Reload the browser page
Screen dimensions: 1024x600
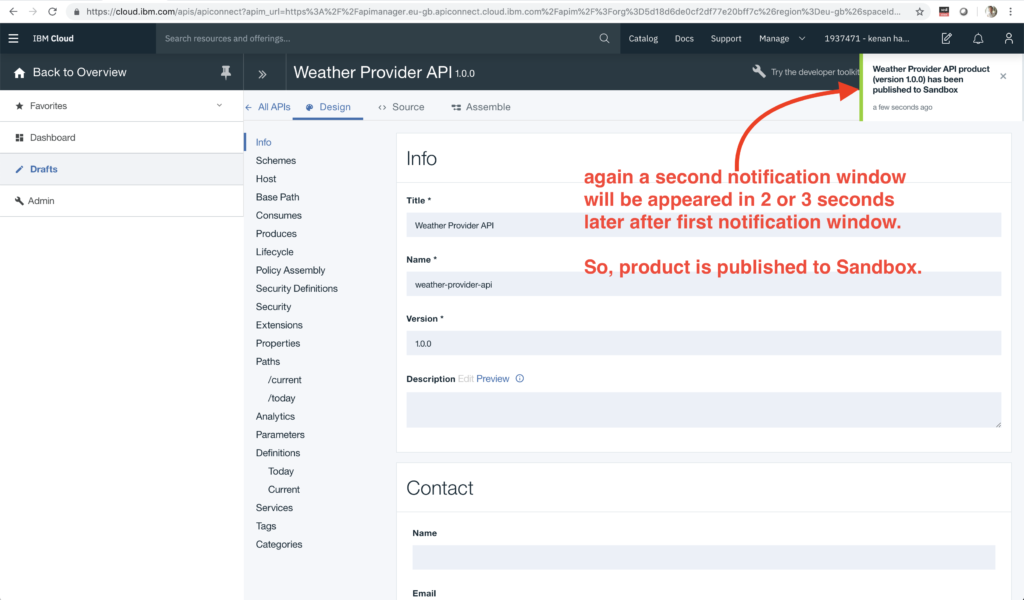[52, 12]
